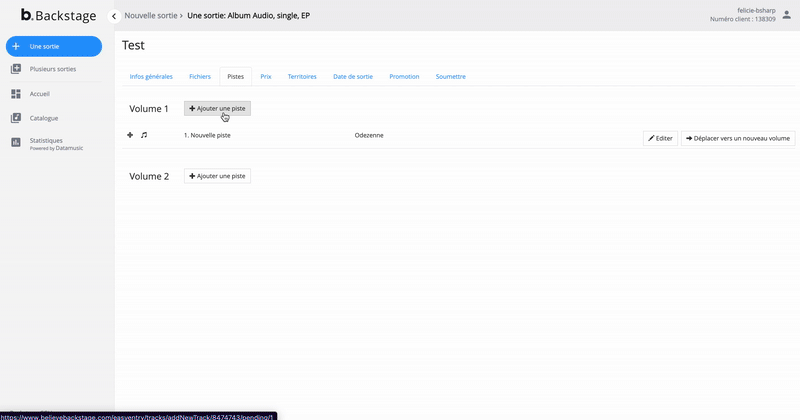800x420 pixels.
Task: Switch to the Fichiers tab
Action: pyautogui.click(x=200, y=77)
